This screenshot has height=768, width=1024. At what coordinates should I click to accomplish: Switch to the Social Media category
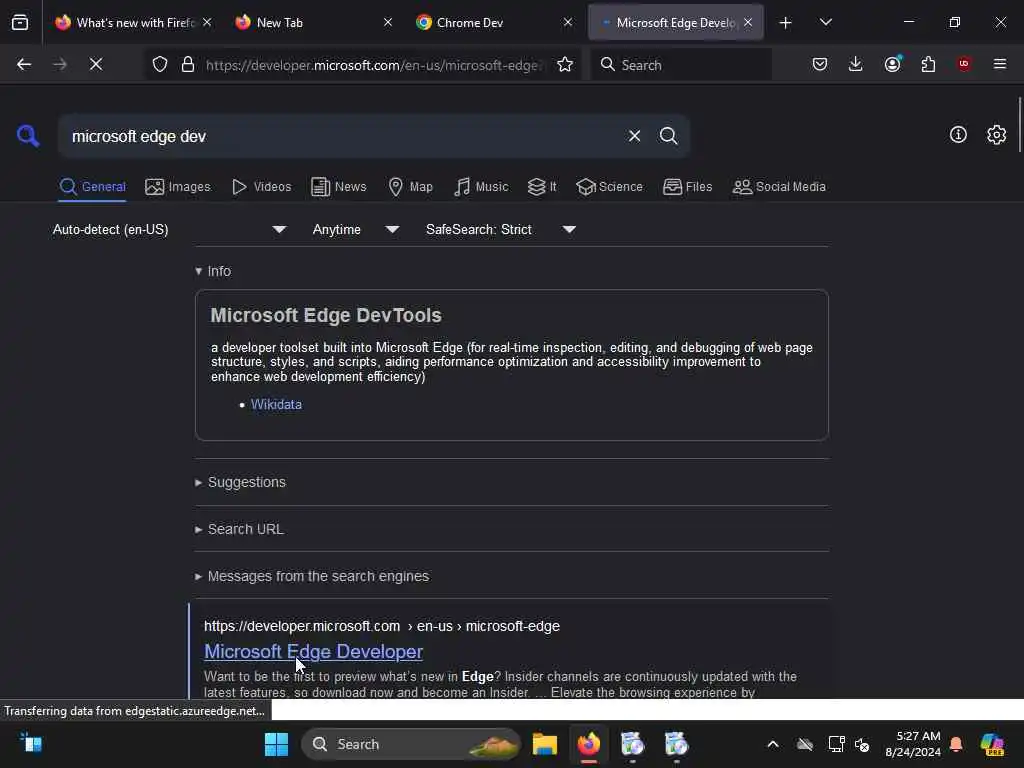(x=779, y=187)
